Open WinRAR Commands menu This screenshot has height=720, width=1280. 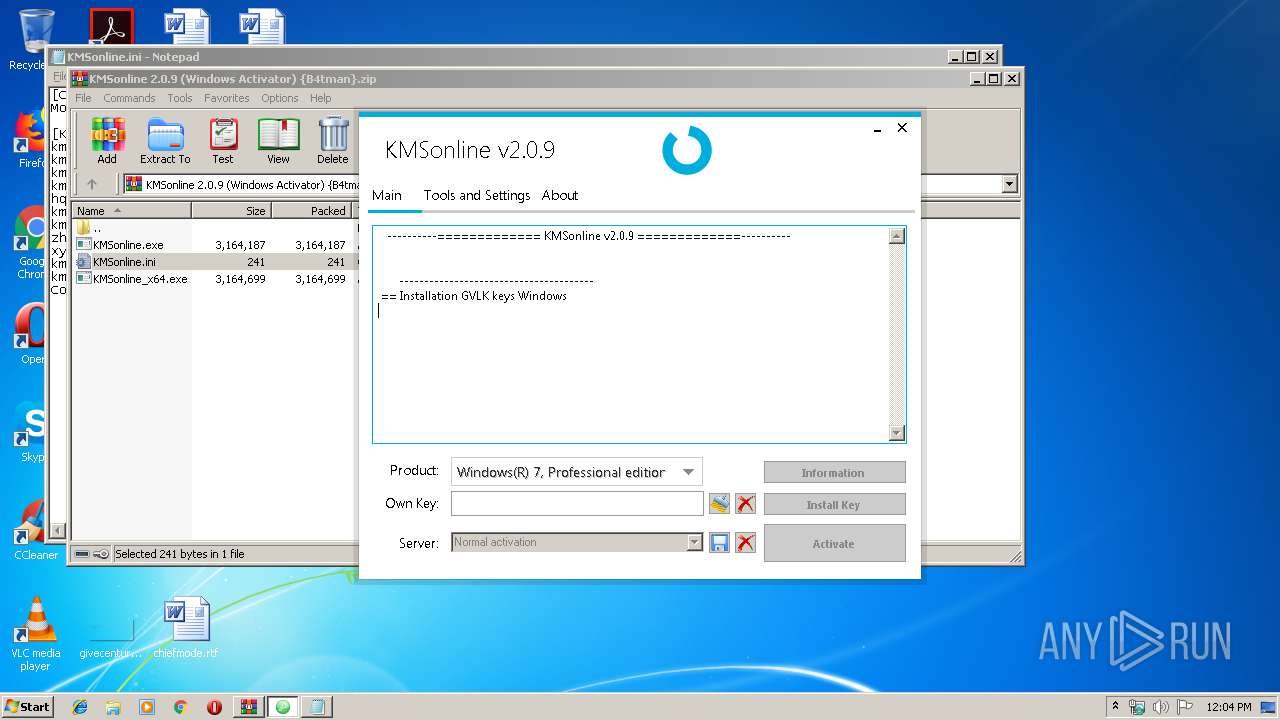click(129, 98)
